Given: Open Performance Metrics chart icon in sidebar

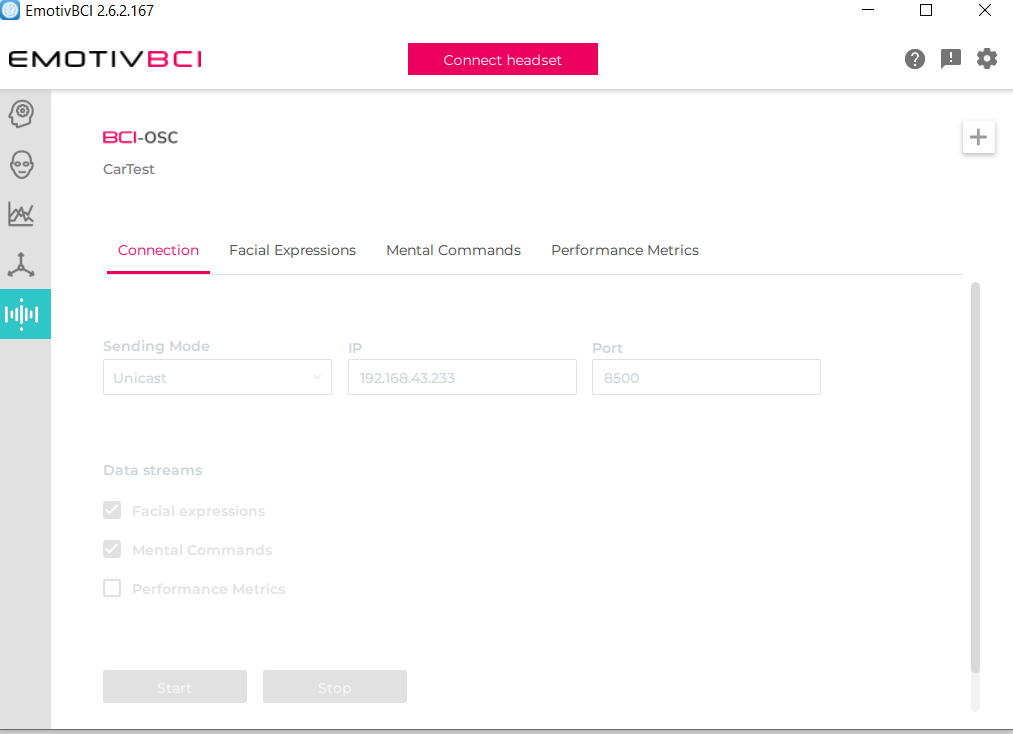Looking at the screenshot, I should coord(25,214).
